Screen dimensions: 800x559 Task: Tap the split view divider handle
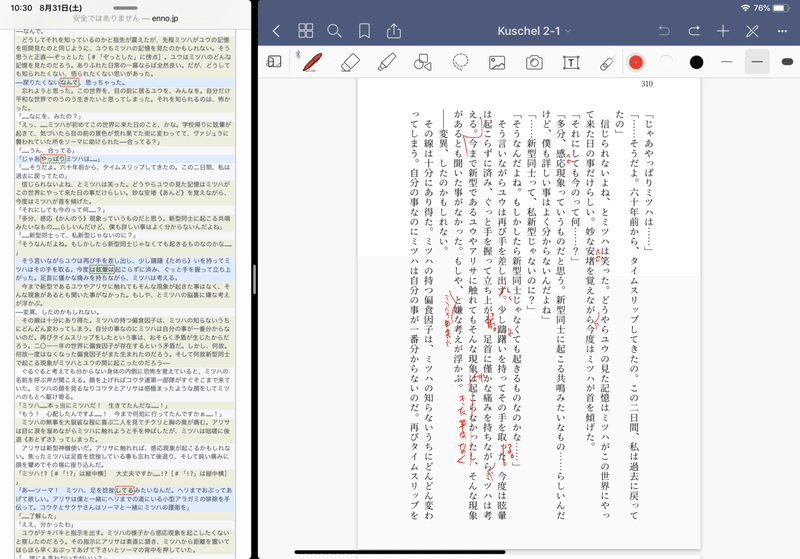pos(254,280)
